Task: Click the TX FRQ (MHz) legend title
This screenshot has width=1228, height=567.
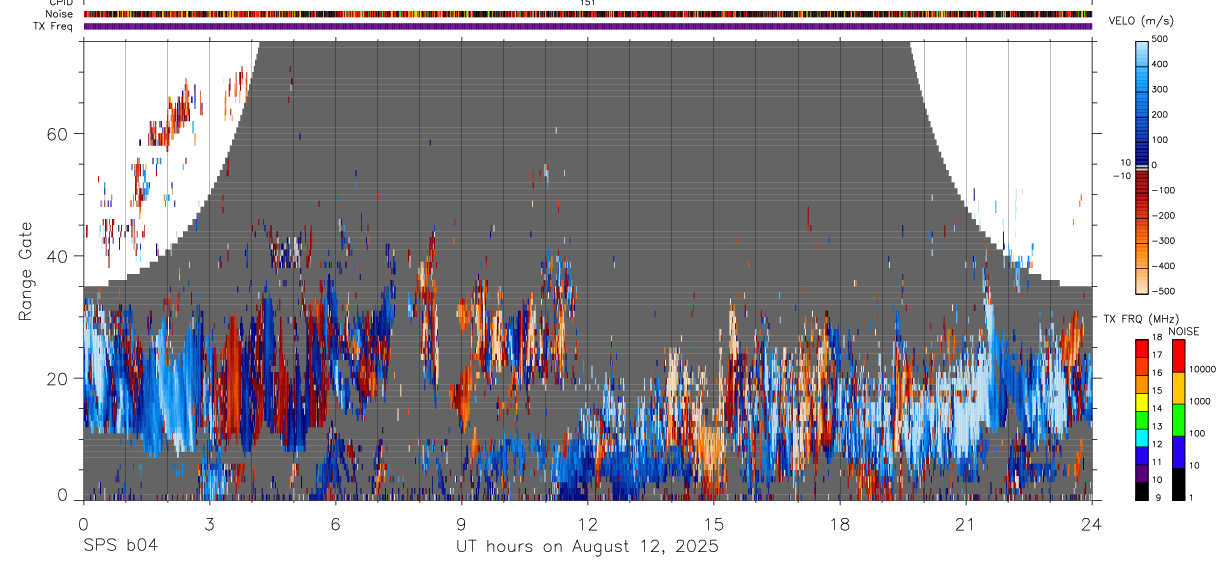Action: coord(1139,318)
